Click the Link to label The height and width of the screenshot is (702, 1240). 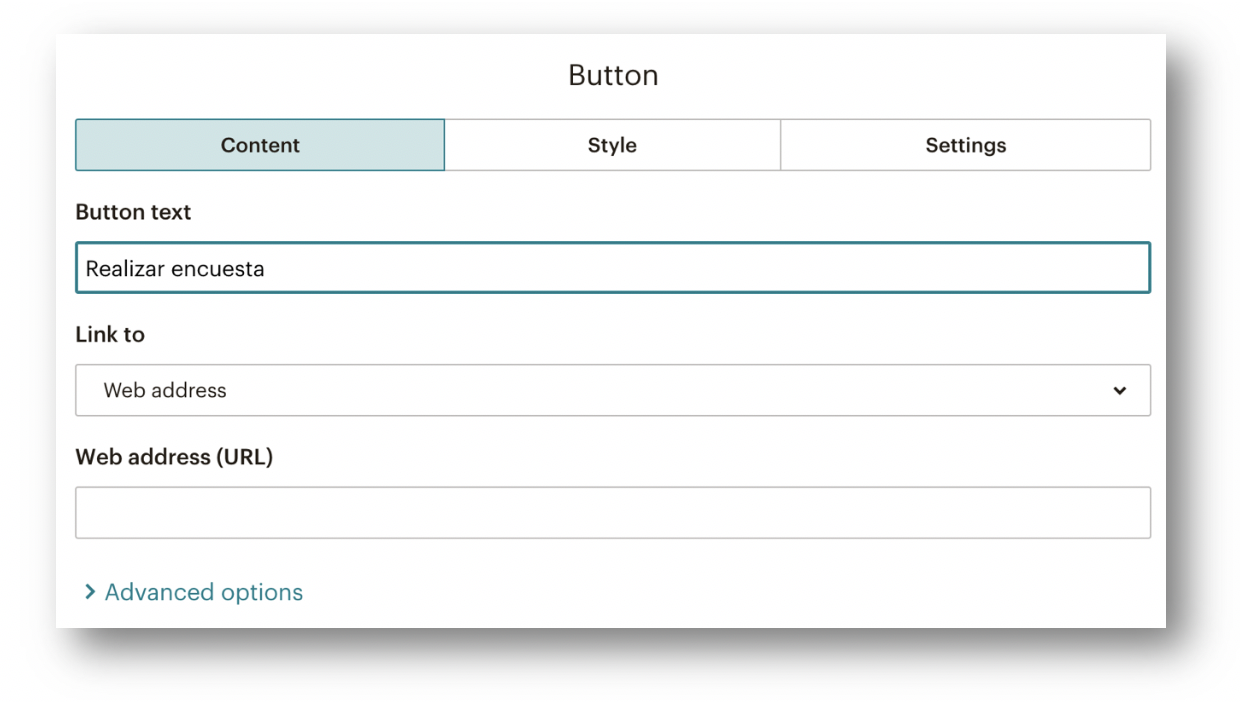(x=110, y=335)
